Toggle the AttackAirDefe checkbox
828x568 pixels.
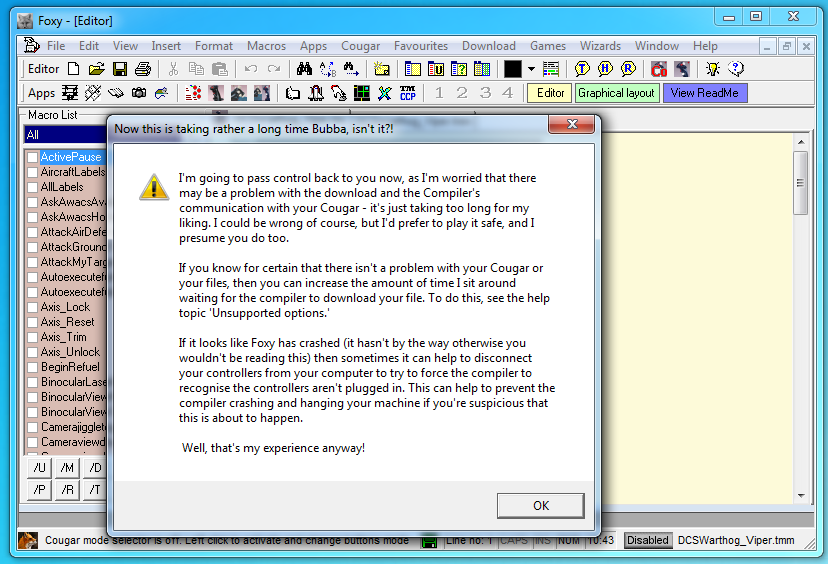click(32, 232)
